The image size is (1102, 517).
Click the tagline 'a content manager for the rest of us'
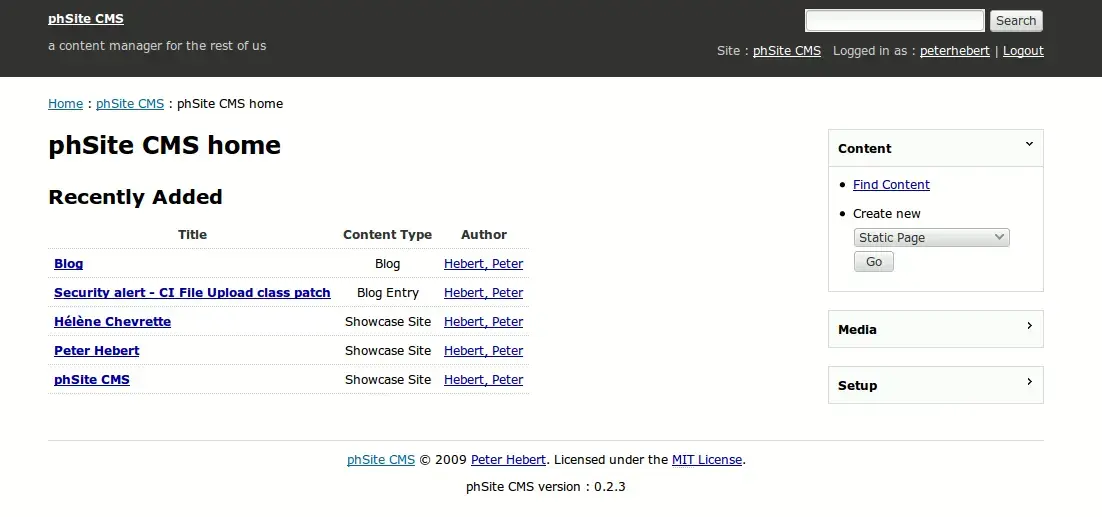[157, 46]
